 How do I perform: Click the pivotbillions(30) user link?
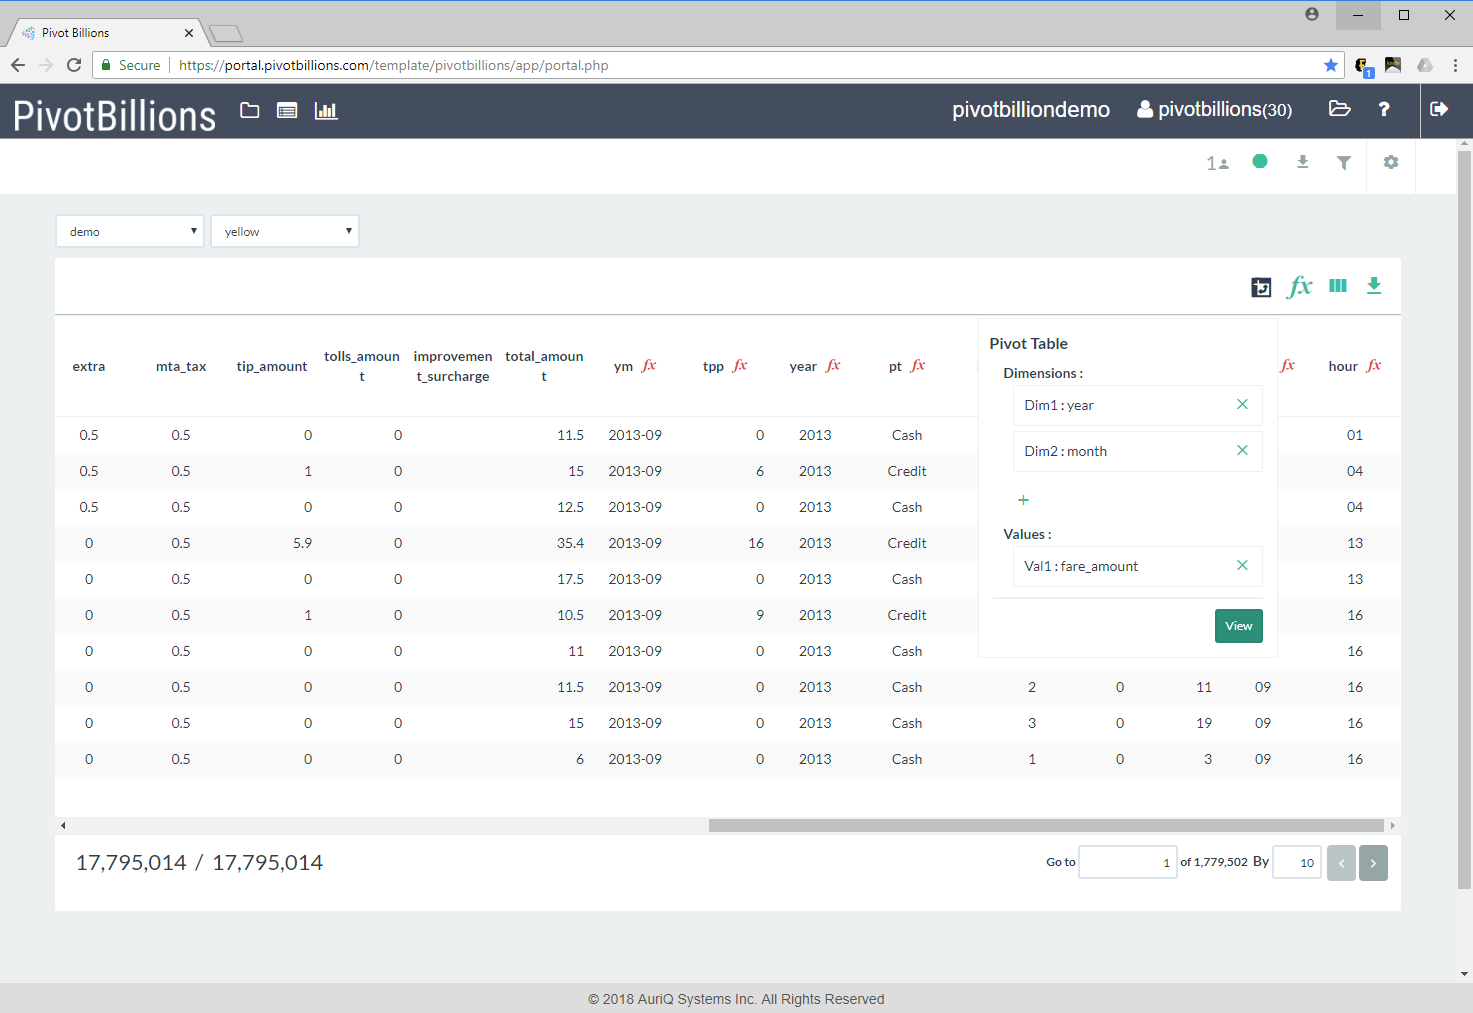click(1215, 110)
